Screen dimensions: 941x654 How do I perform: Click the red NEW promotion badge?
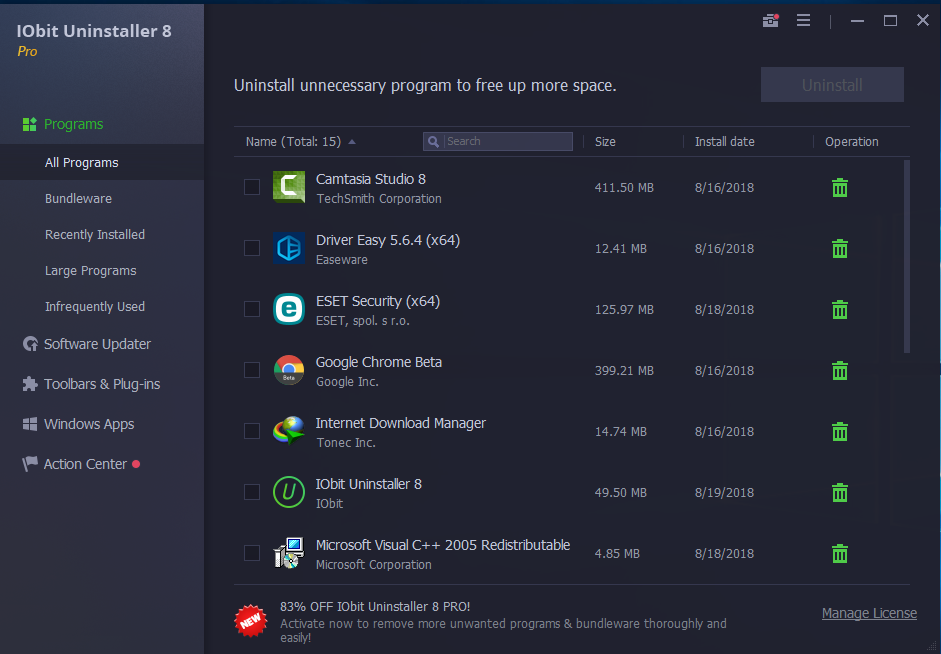click(x=250, y=620)
